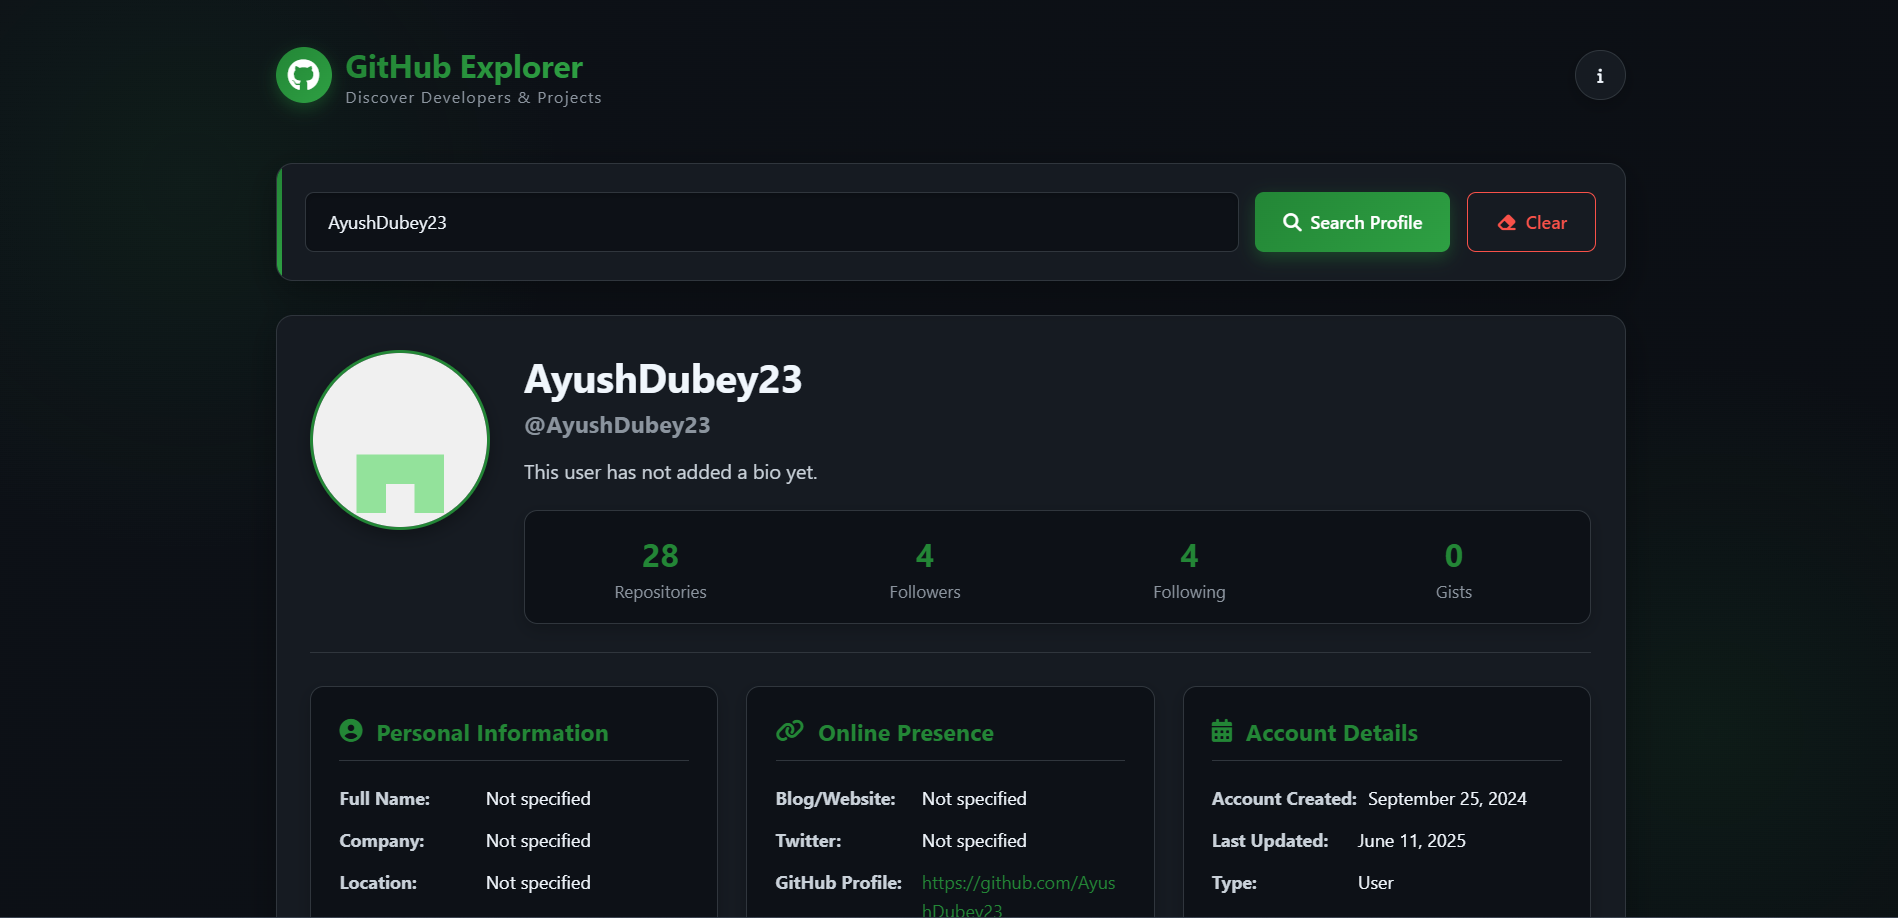Click the @AyushDubey23 username handle
Viewport: 1898px width, 918px height.
(617, 424)
